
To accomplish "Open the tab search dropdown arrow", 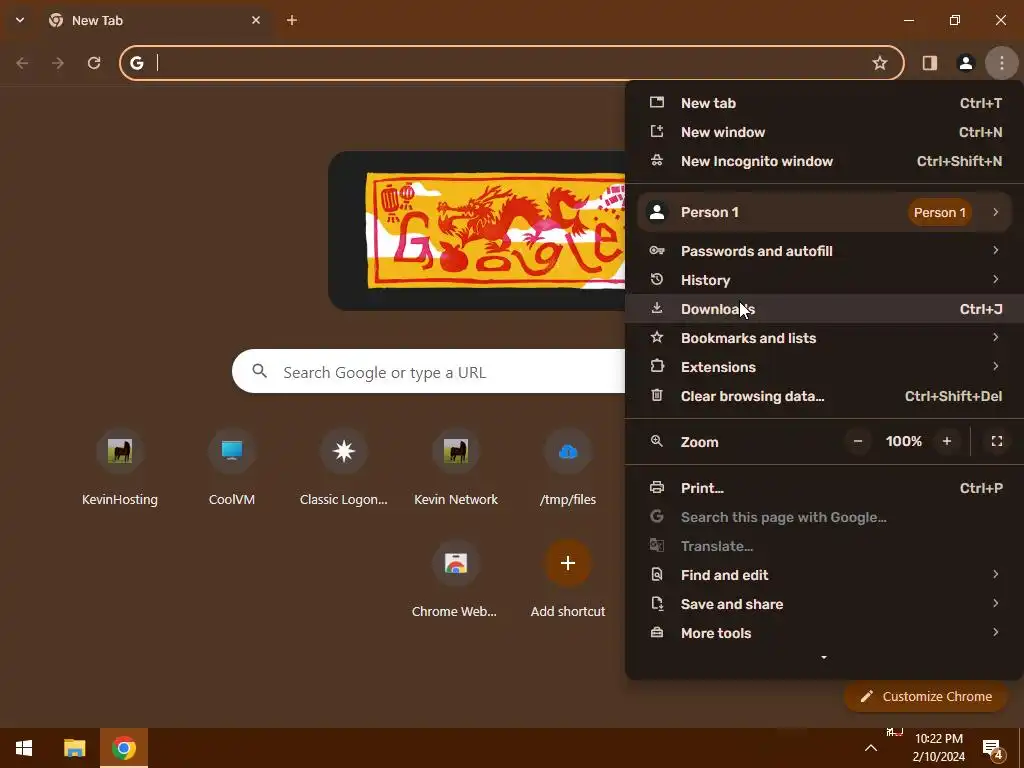I will (x=20, y=20).
